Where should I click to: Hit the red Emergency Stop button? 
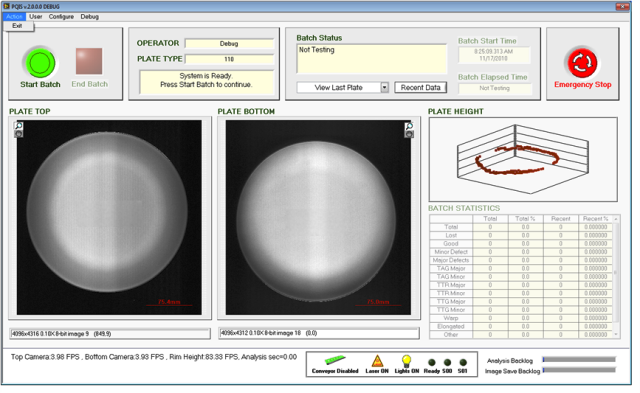pyautogui.click(x=582, y=63)
